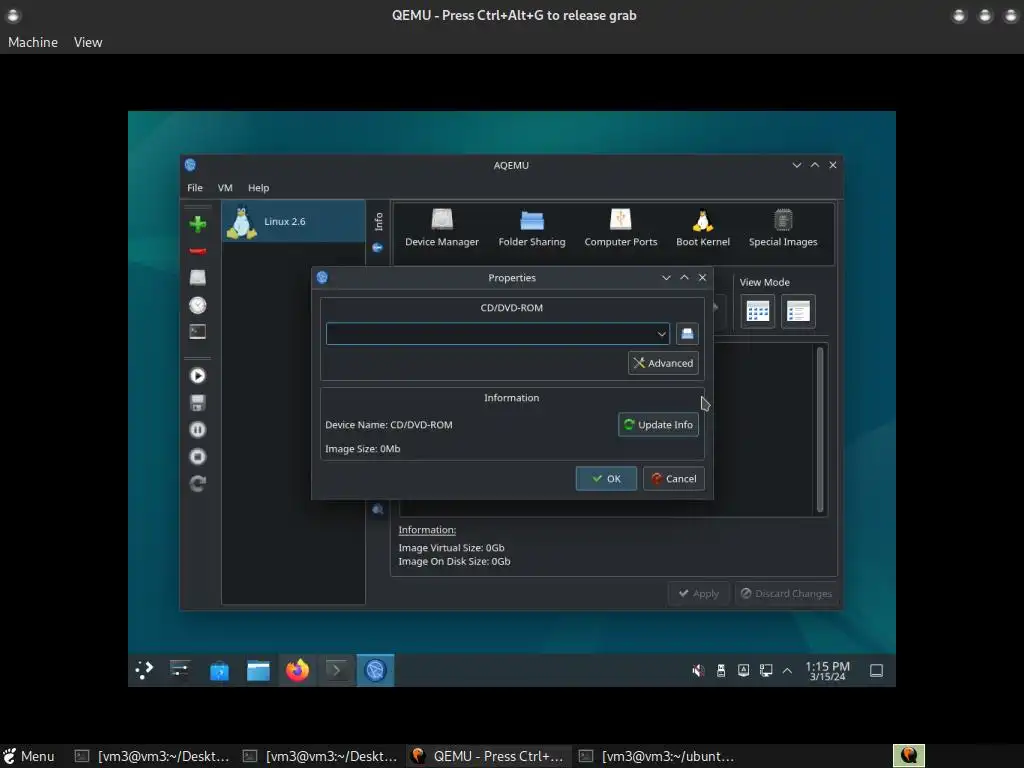Click the hard disk icon in AQEMU sidebar
Screen dimensions: 1024x768
coord(197,278)
